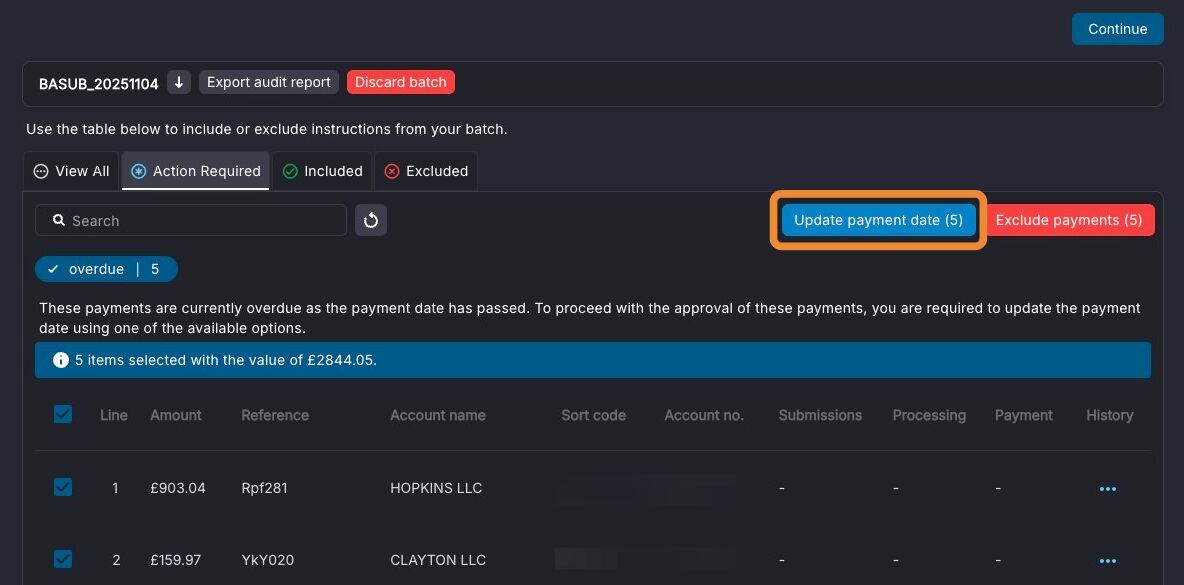Click the Submissions column header
Image resolution: width=1184 pixels, height=585 pixels.
click(820, 415)
